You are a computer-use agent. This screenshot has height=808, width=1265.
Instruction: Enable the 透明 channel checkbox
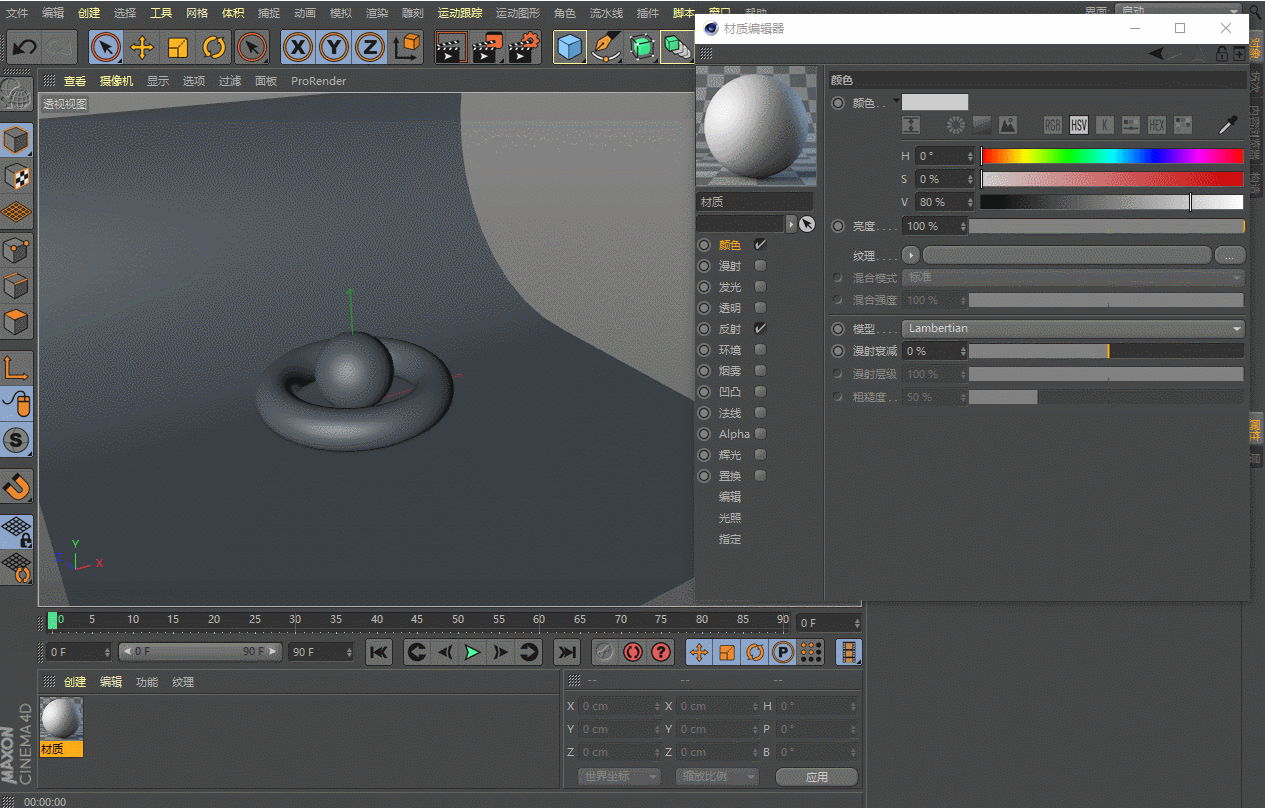point(760,308)
